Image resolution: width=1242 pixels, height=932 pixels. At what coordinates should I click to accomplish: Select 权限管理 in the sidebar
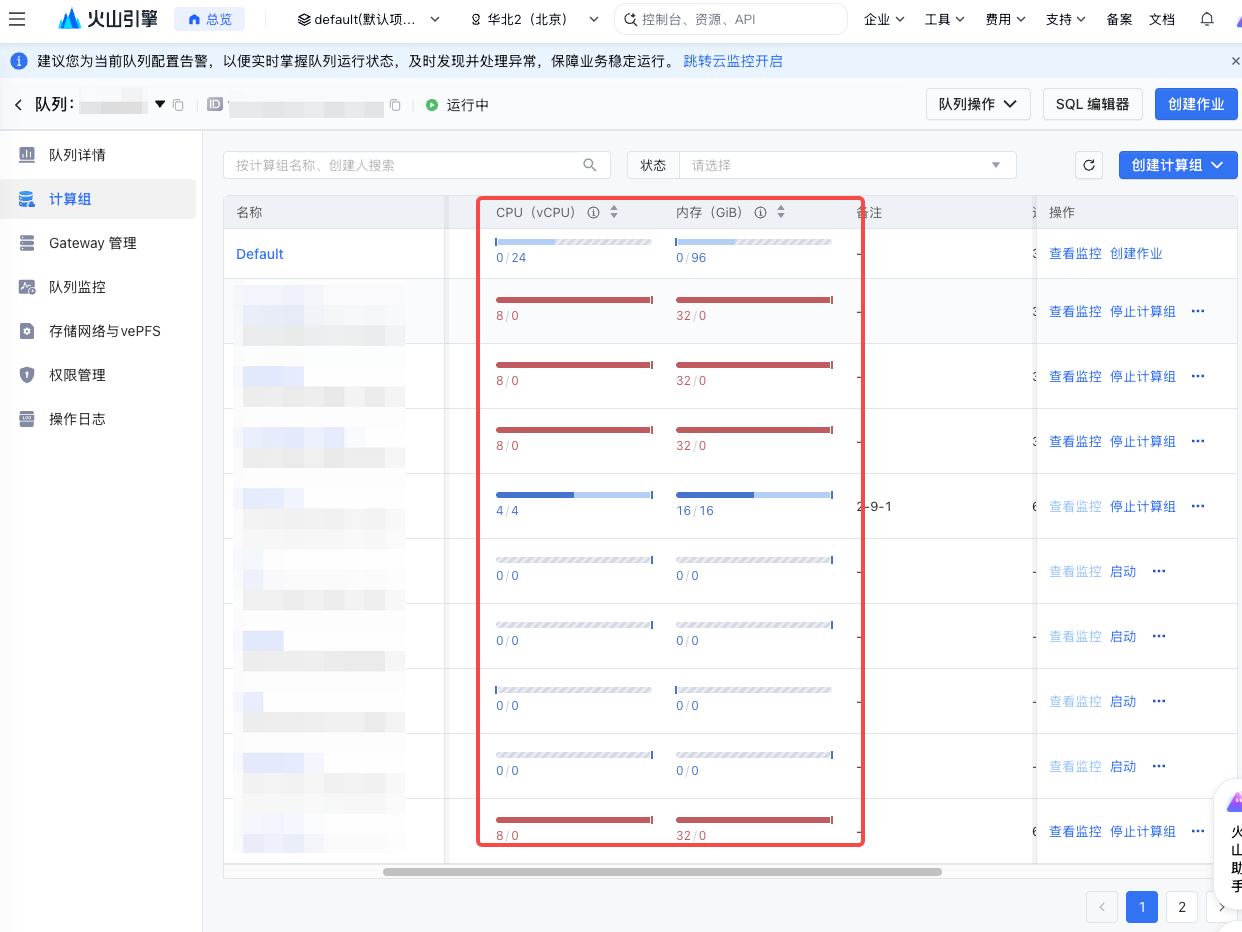(x=99, y=375)
